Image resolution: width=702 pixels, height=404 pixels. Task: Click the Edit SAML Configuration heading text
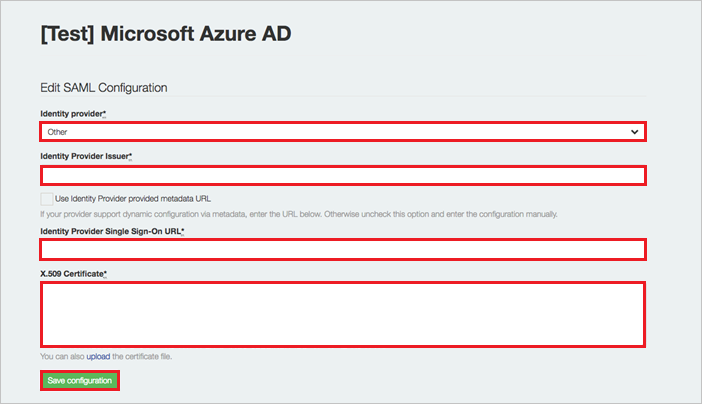click(104, 88)
